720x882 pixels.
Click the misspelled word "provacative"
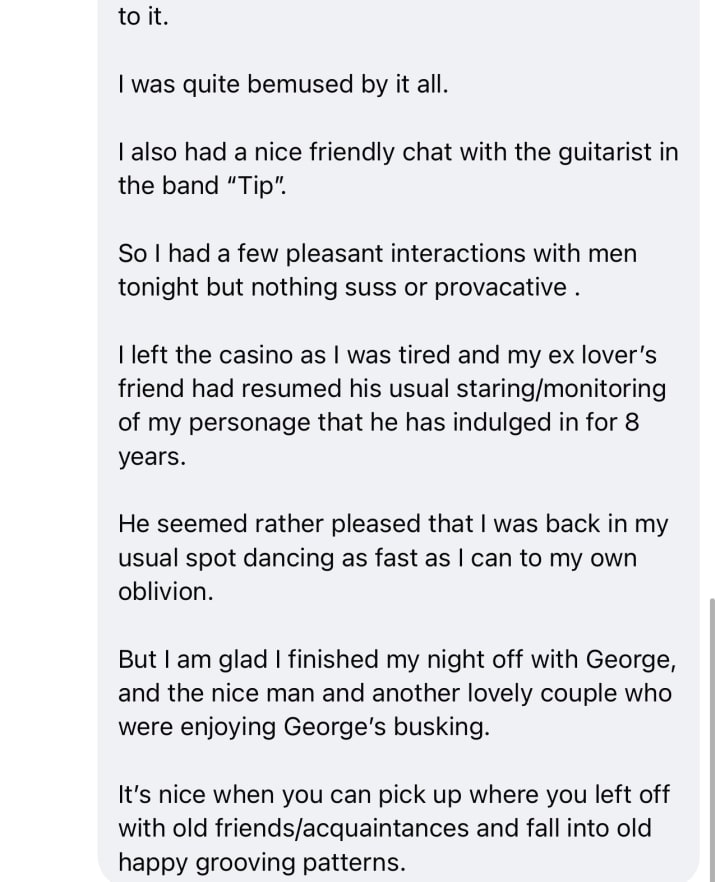(x=501, y=288)
